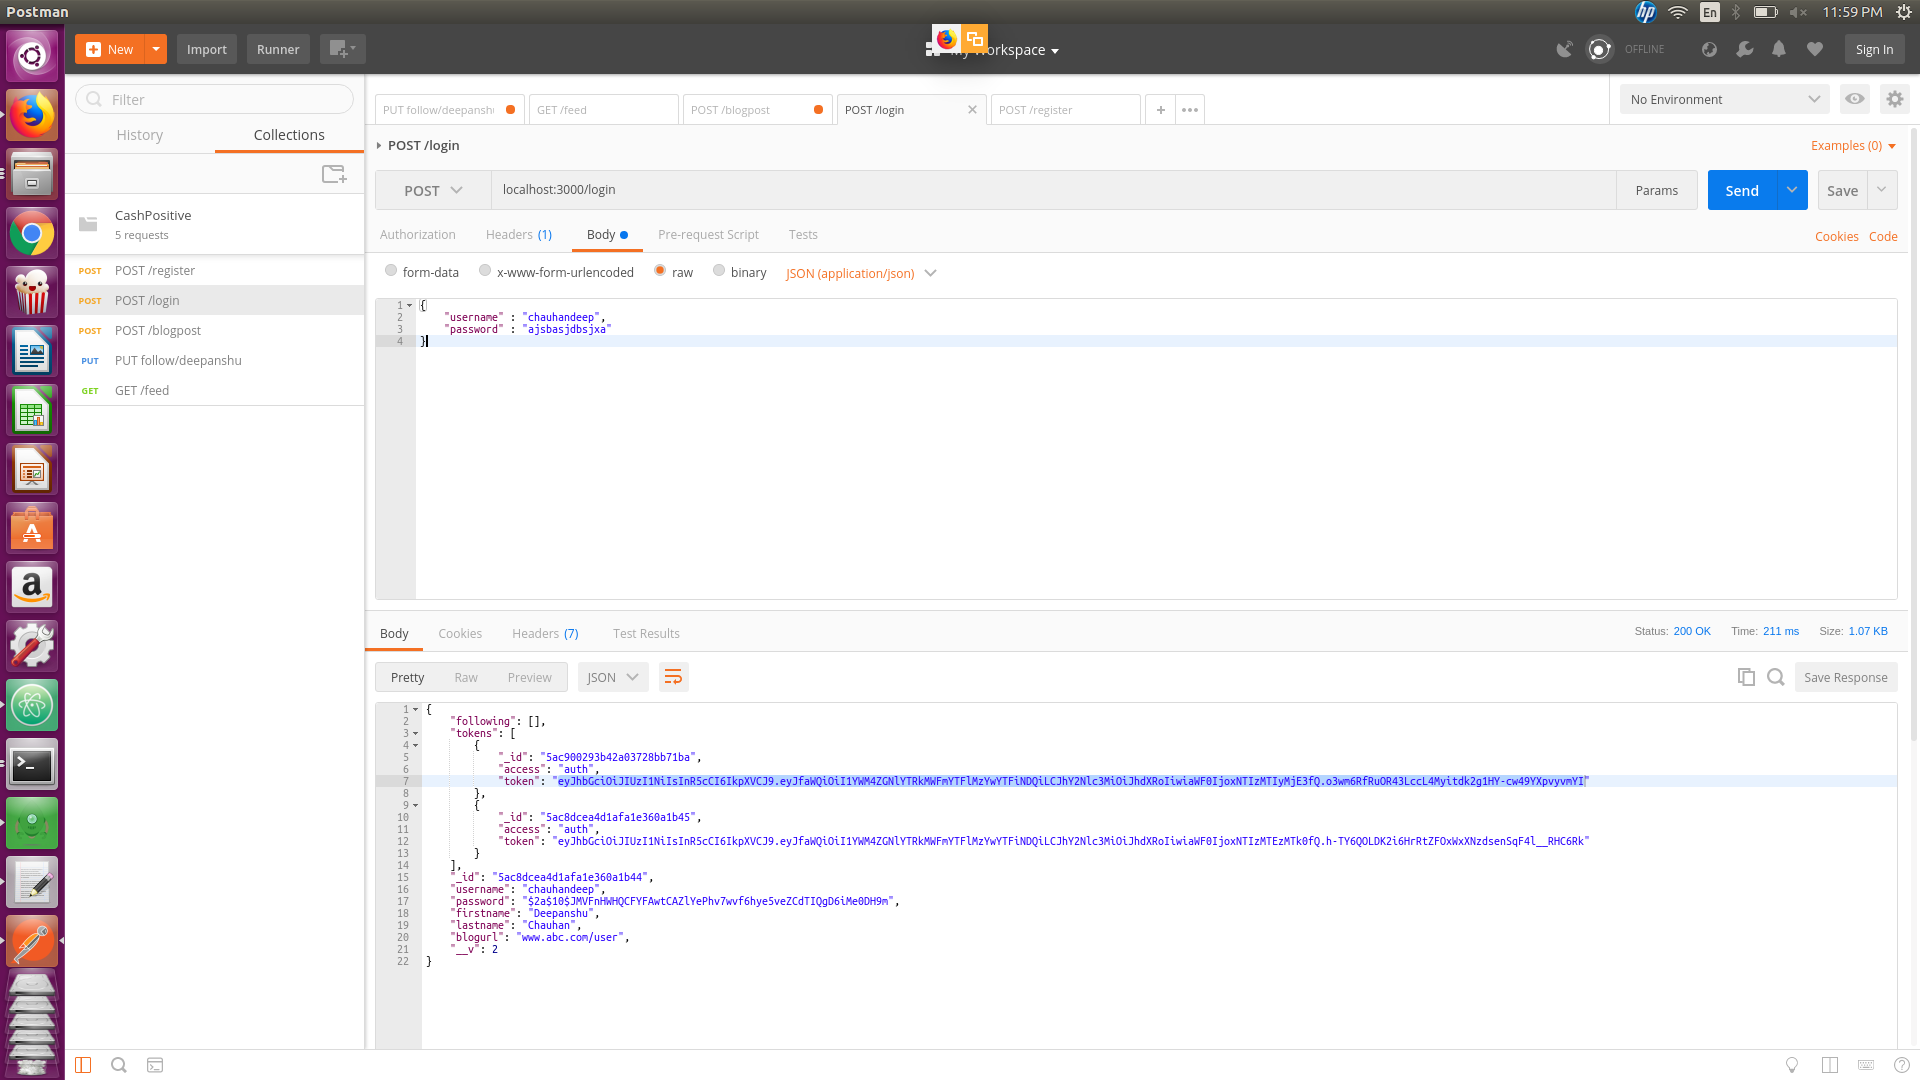Image resolution: width=1920 pixels, height=1080 pixels.
Task: Switch response view to Raw
Action: 466,677
